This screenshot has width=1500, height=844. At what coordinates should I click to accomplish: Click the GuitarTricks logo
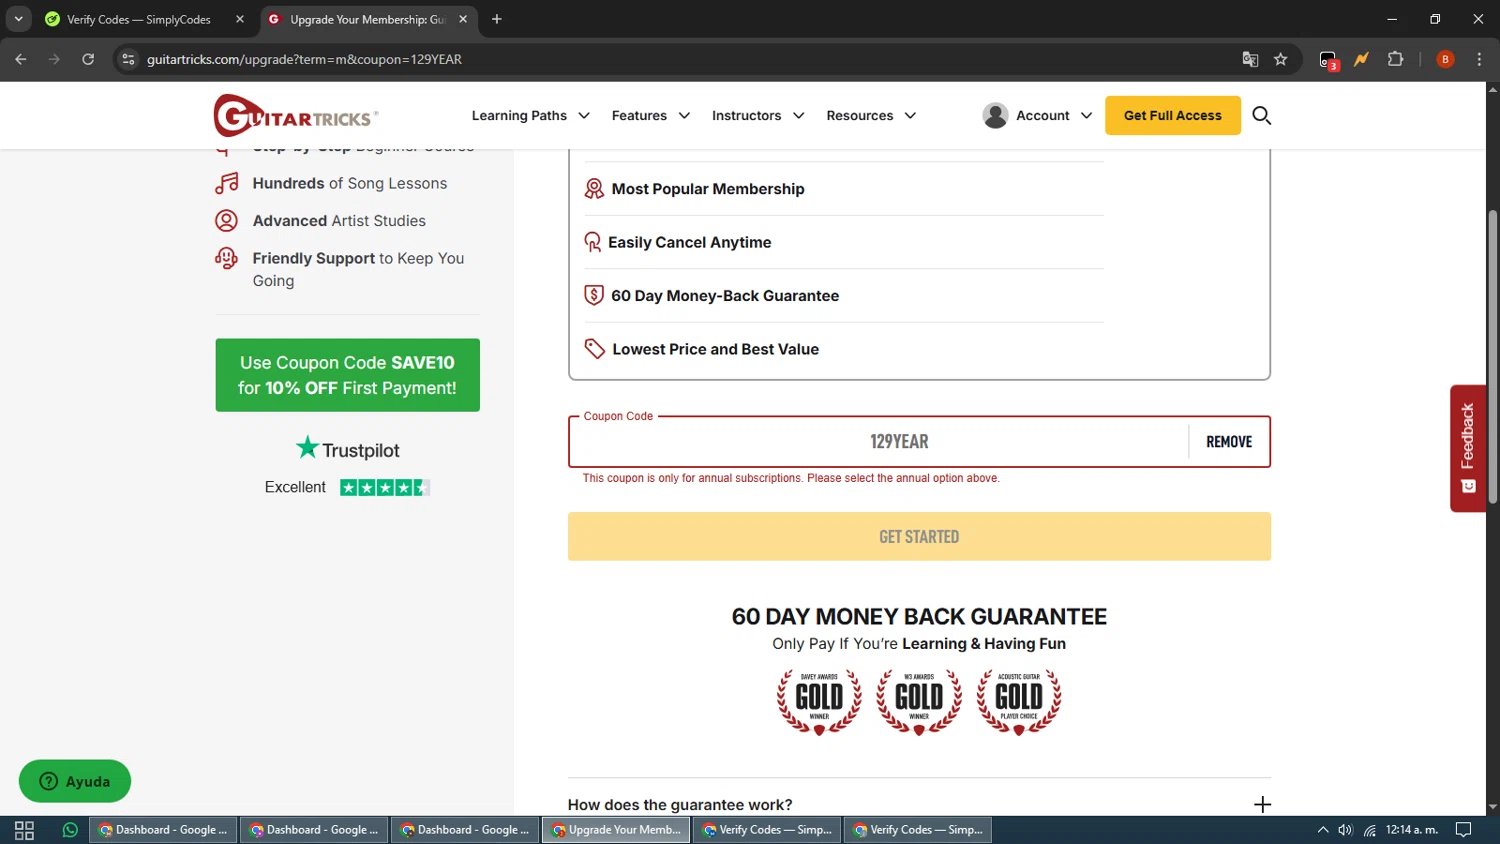295,116
